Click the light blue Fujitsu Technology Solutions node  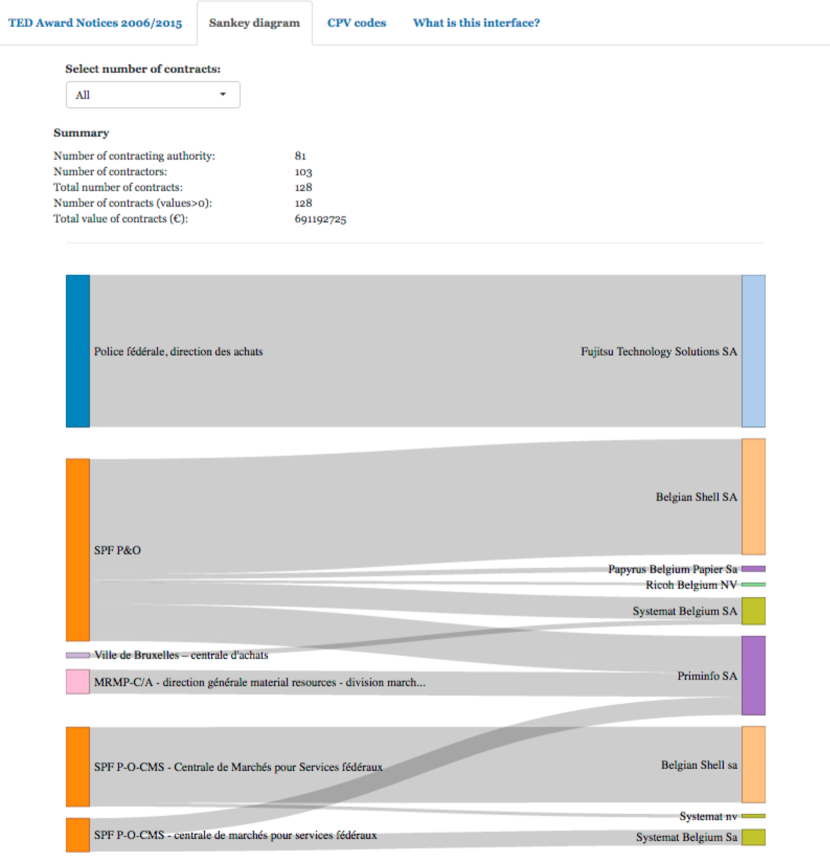[754, 351]
